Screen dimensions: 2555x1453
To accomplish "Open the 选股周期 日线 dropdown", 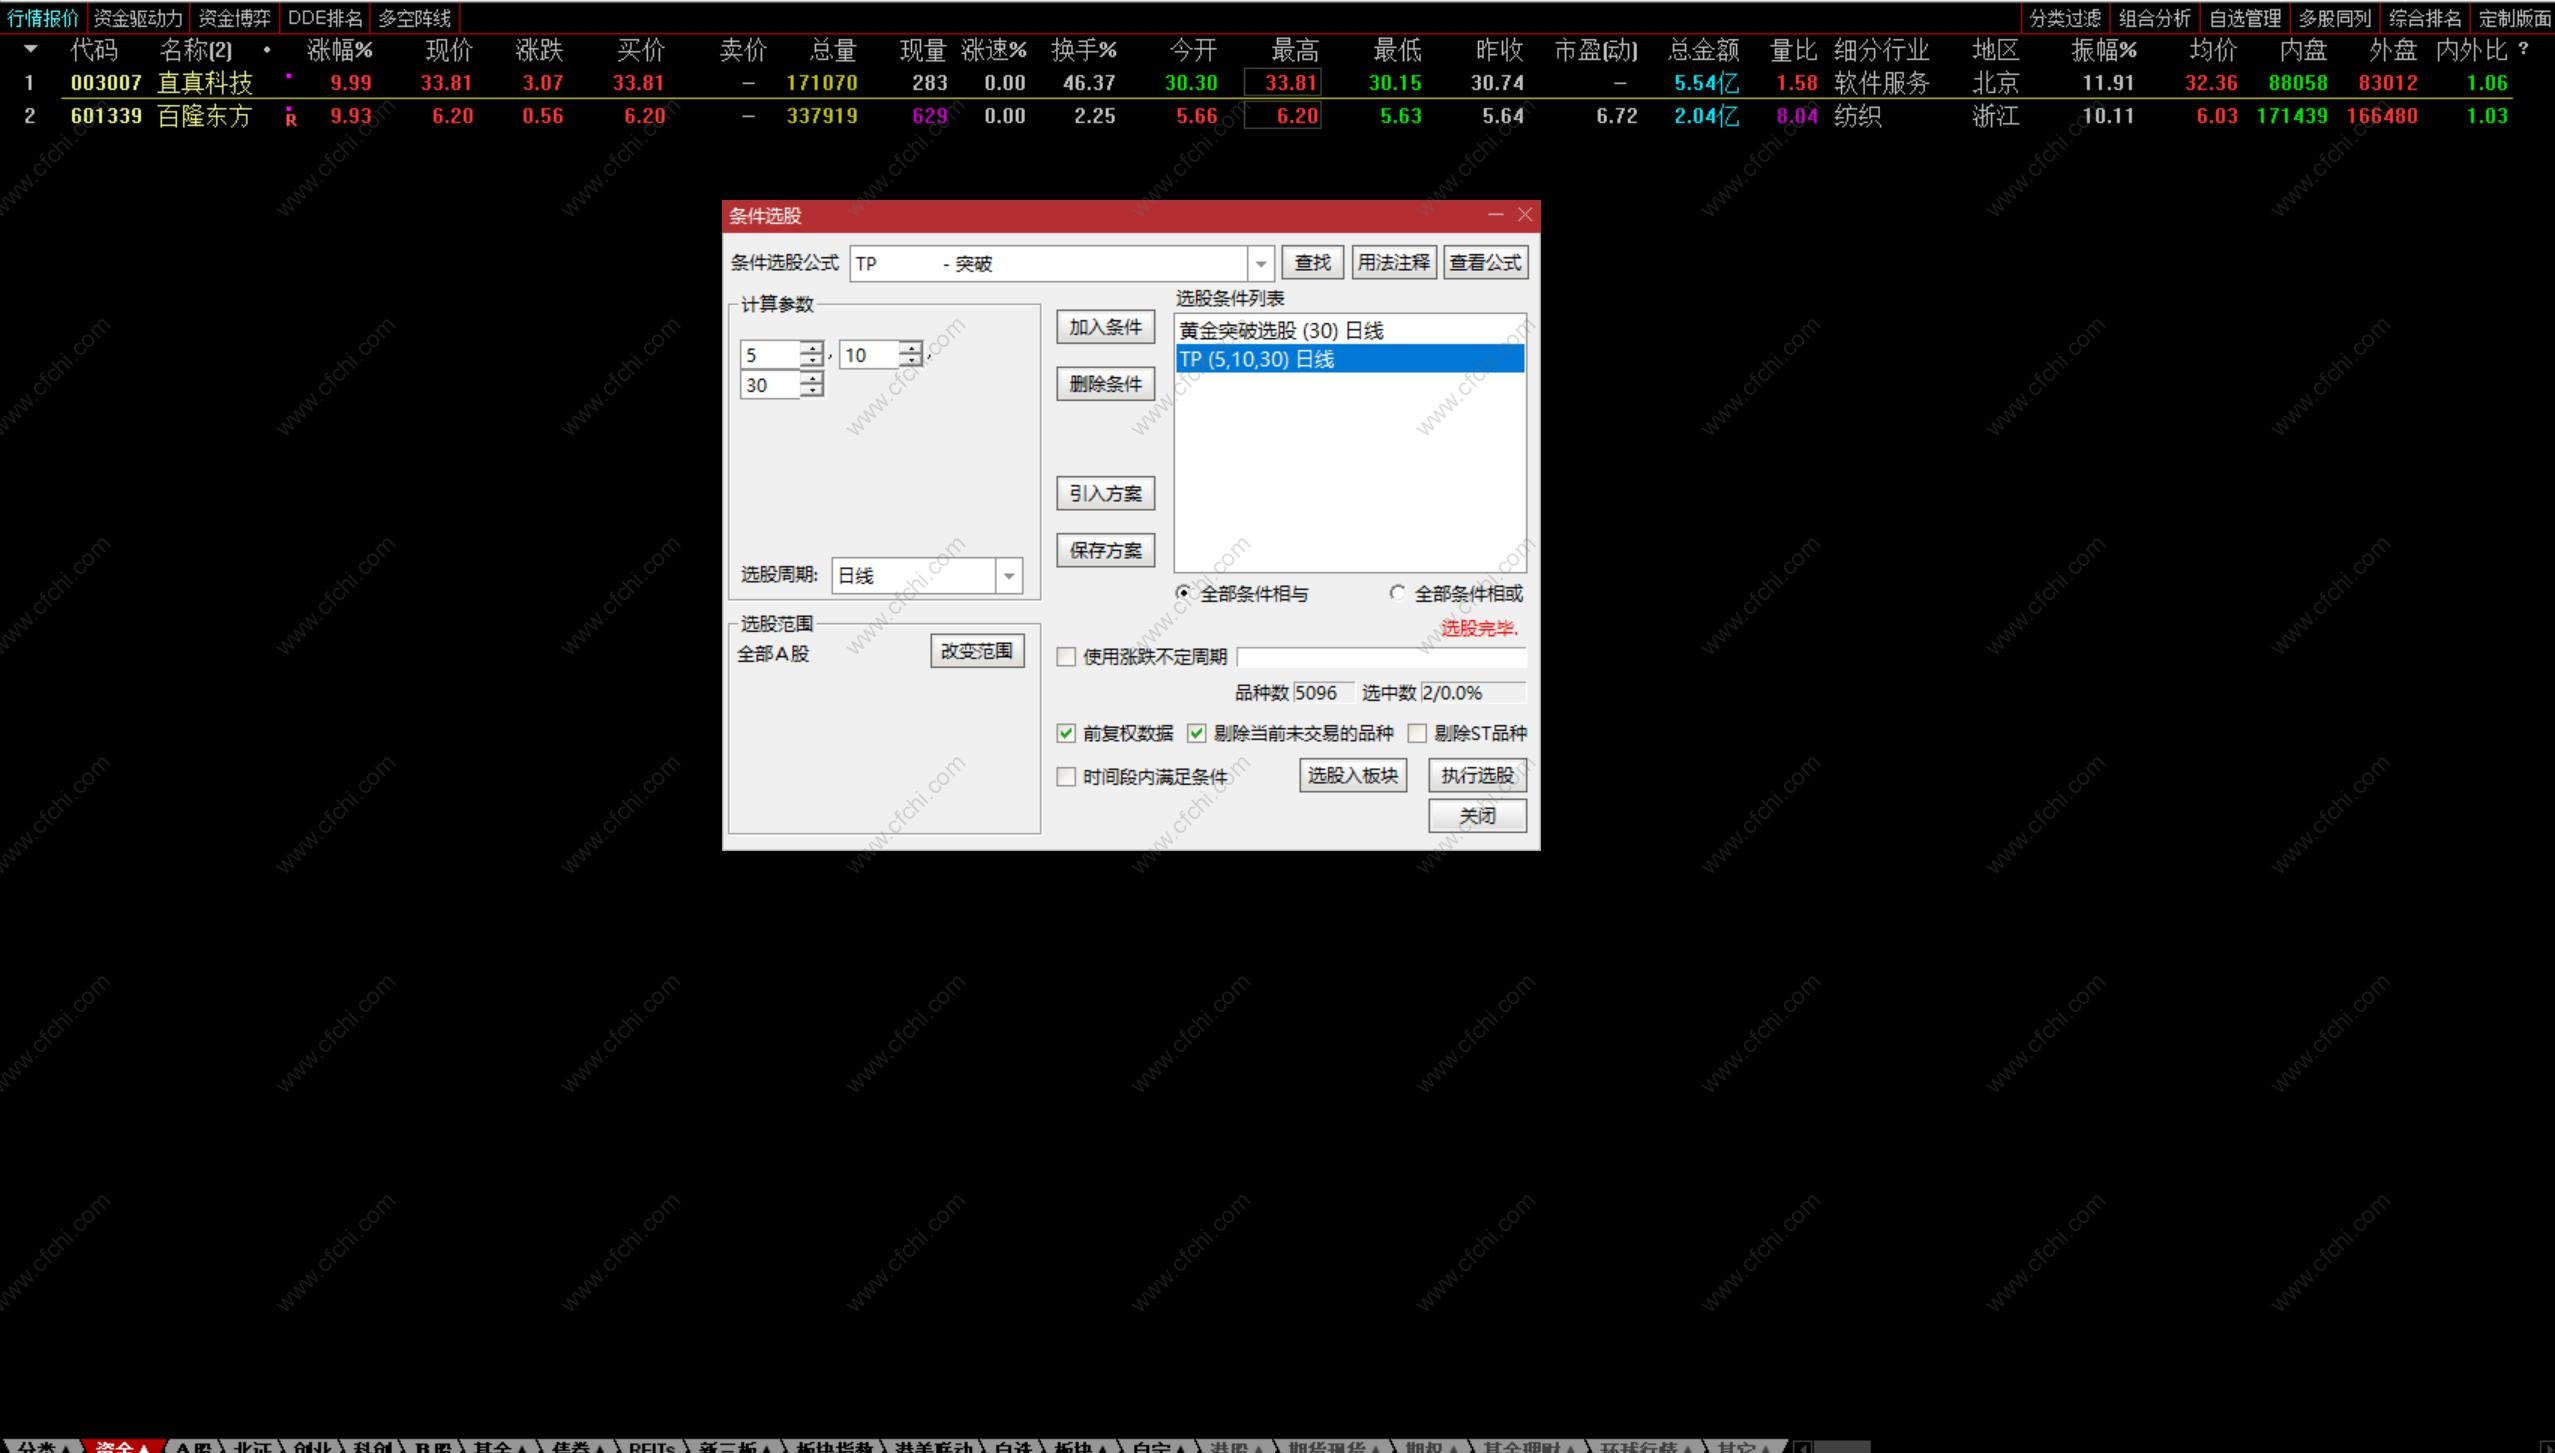I will (1008, 576).
